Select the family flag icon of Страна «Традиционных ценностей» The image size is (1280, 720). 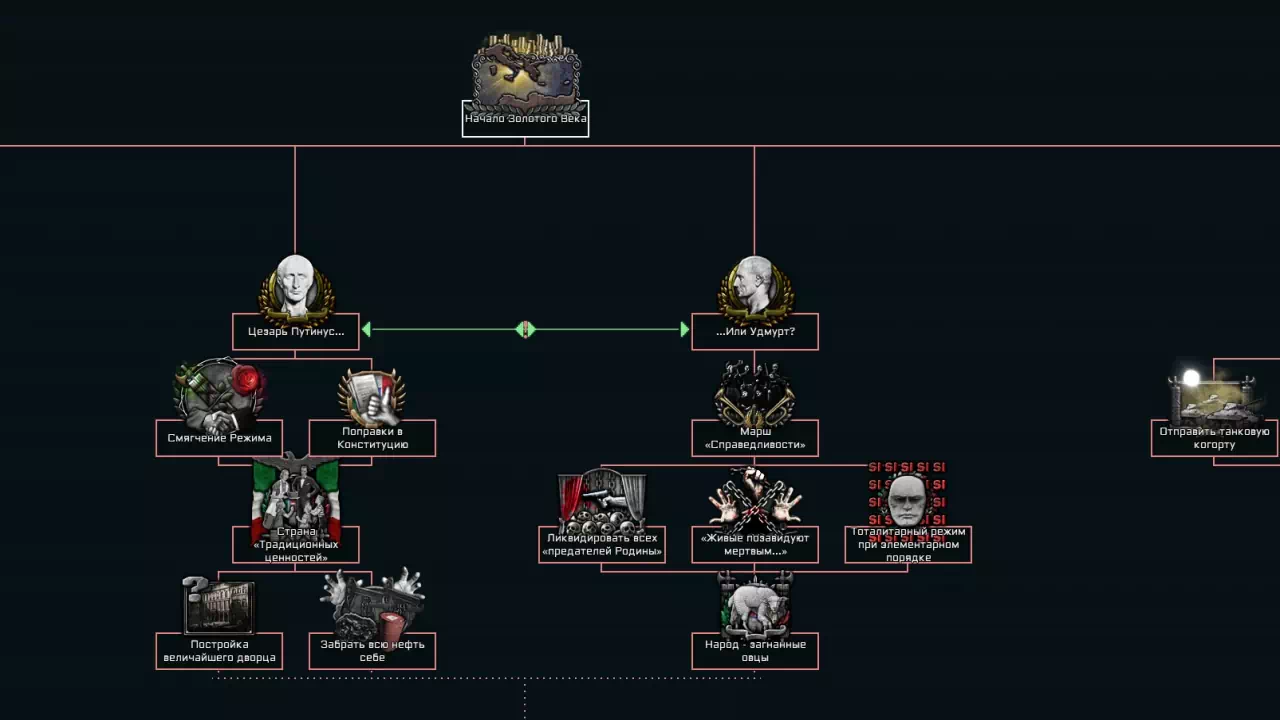point(296,497)
